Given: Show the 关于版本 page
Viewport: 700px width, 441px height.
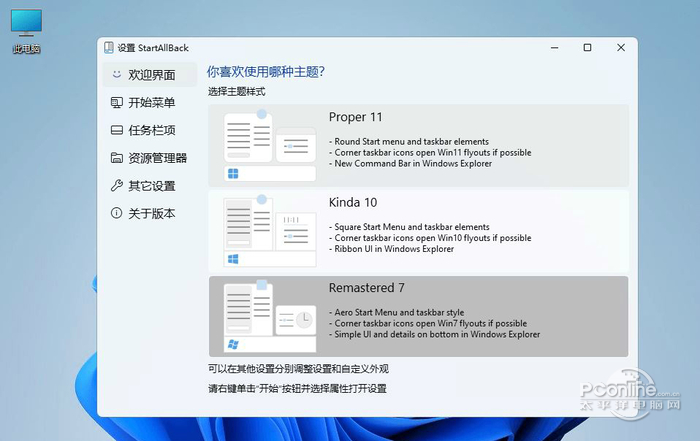Looking at the screenshot, I should coord(150,213).
